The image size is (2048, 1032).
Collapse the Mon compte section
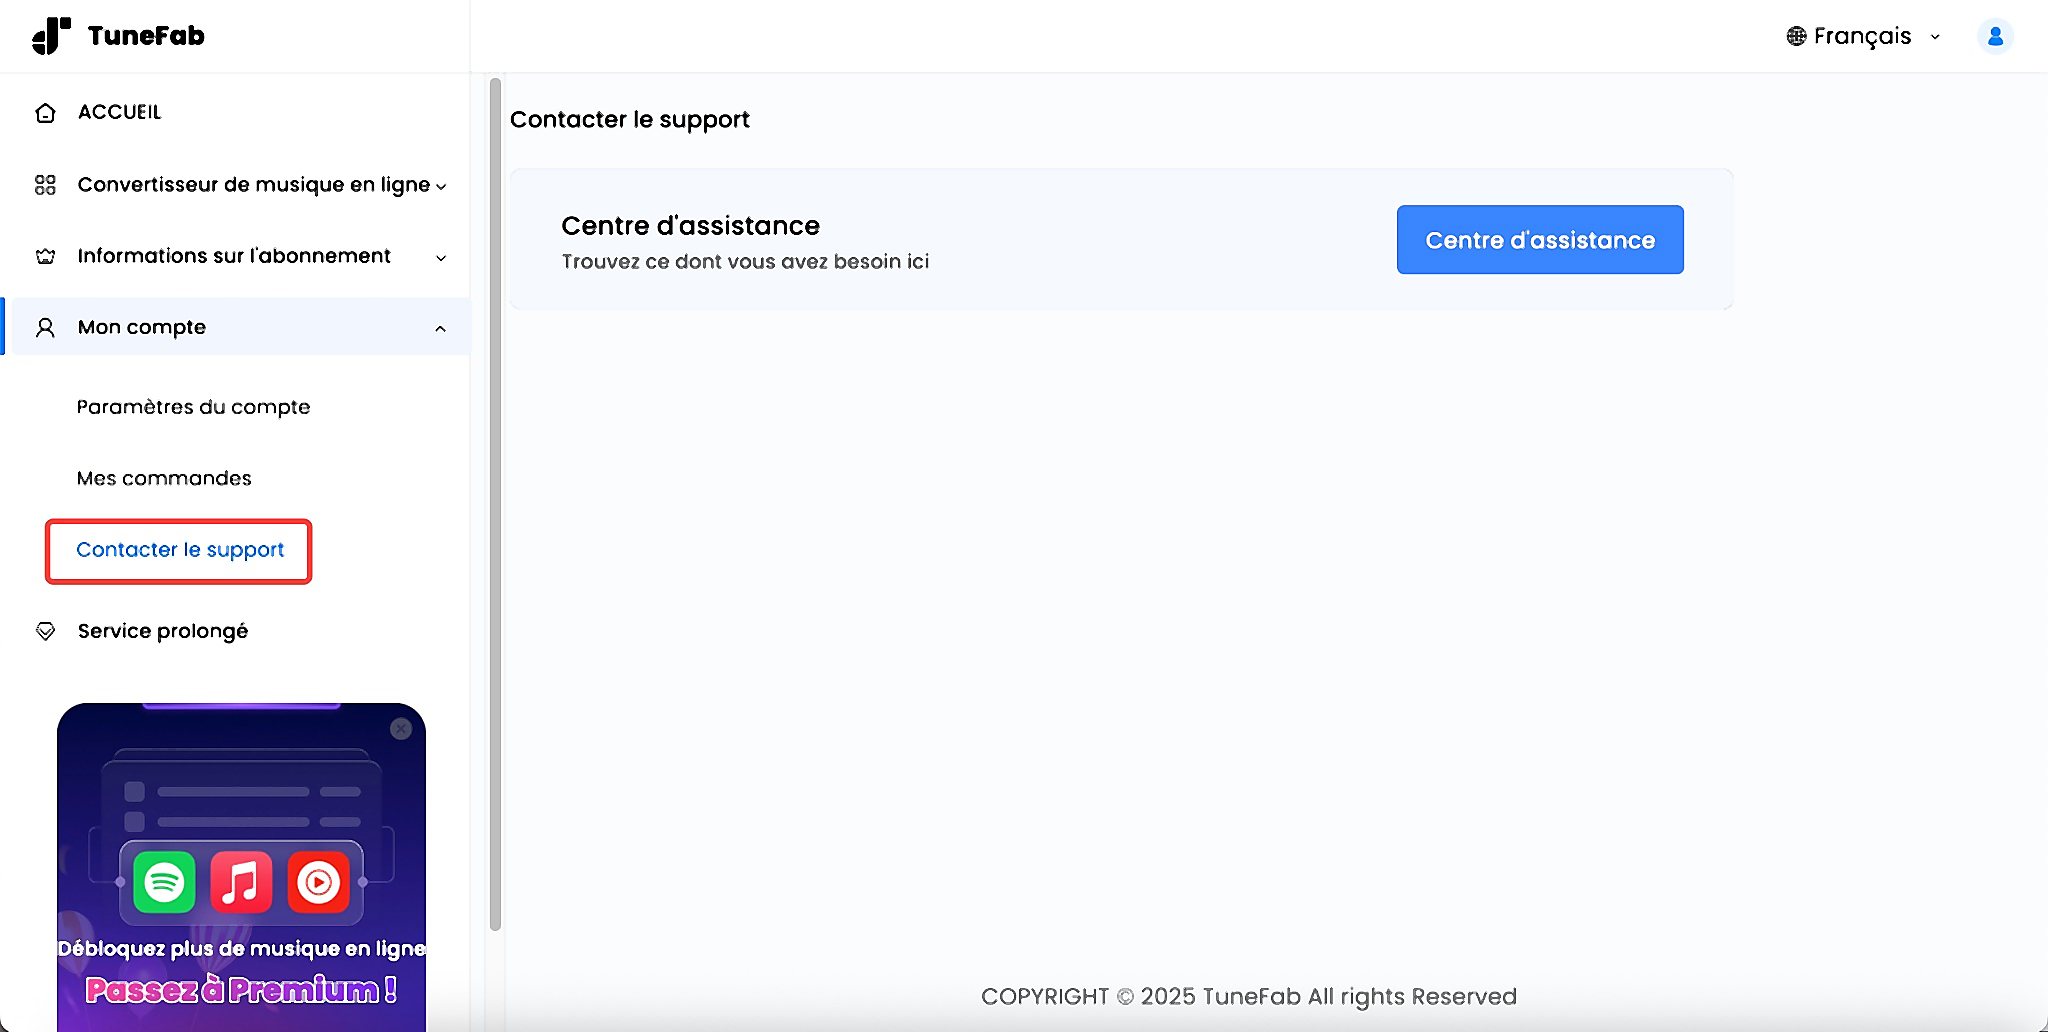(441, 327)
